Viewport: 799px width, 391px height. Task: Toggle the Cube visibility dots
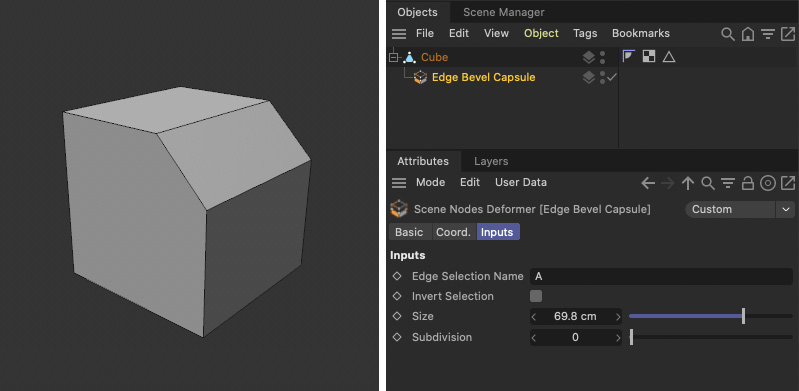click(603, 57)
